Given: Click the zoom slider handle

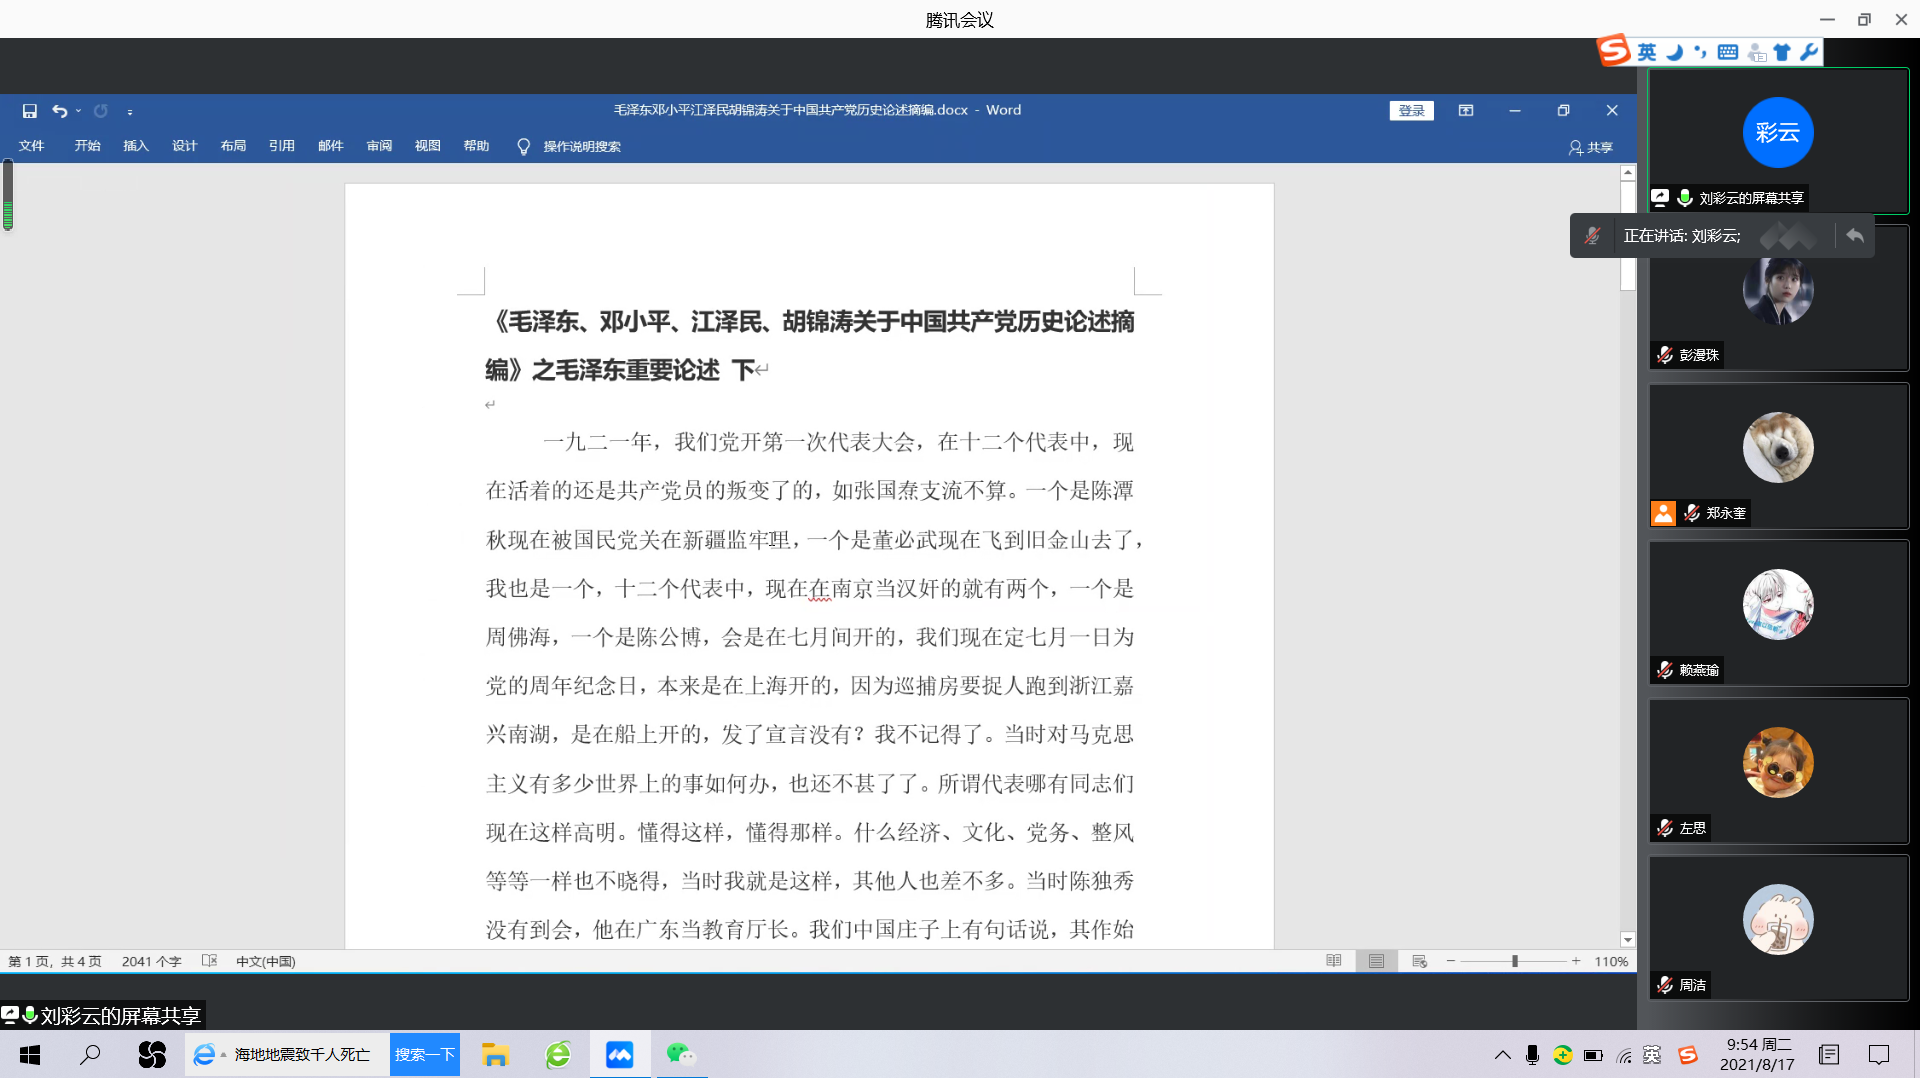Looking at the screenshot, I should click(x=1515, y=961).
